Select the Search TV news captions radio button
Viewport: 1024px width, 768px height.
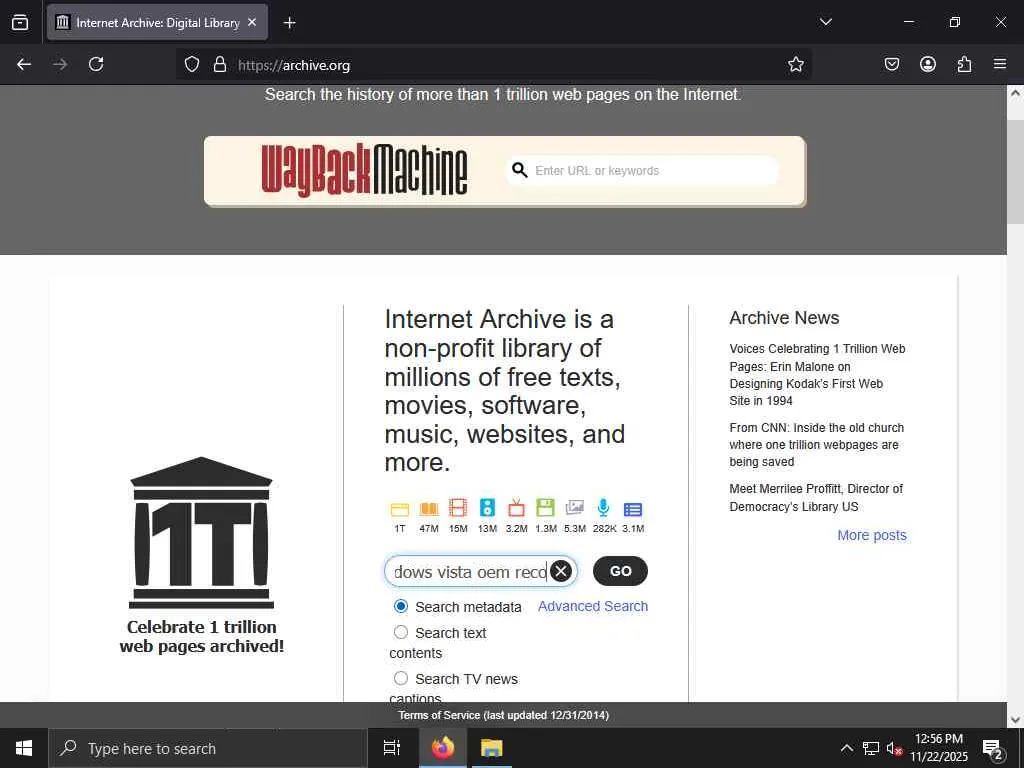(401, 679)
